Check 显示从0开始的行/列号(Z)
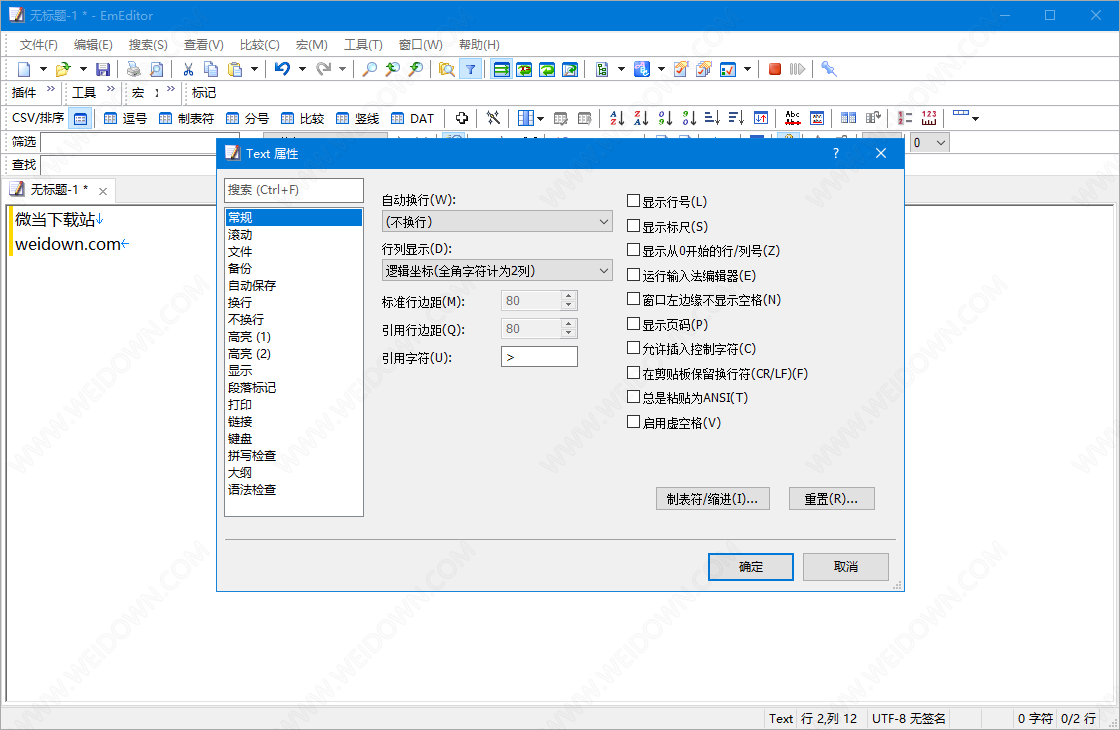 634,250
